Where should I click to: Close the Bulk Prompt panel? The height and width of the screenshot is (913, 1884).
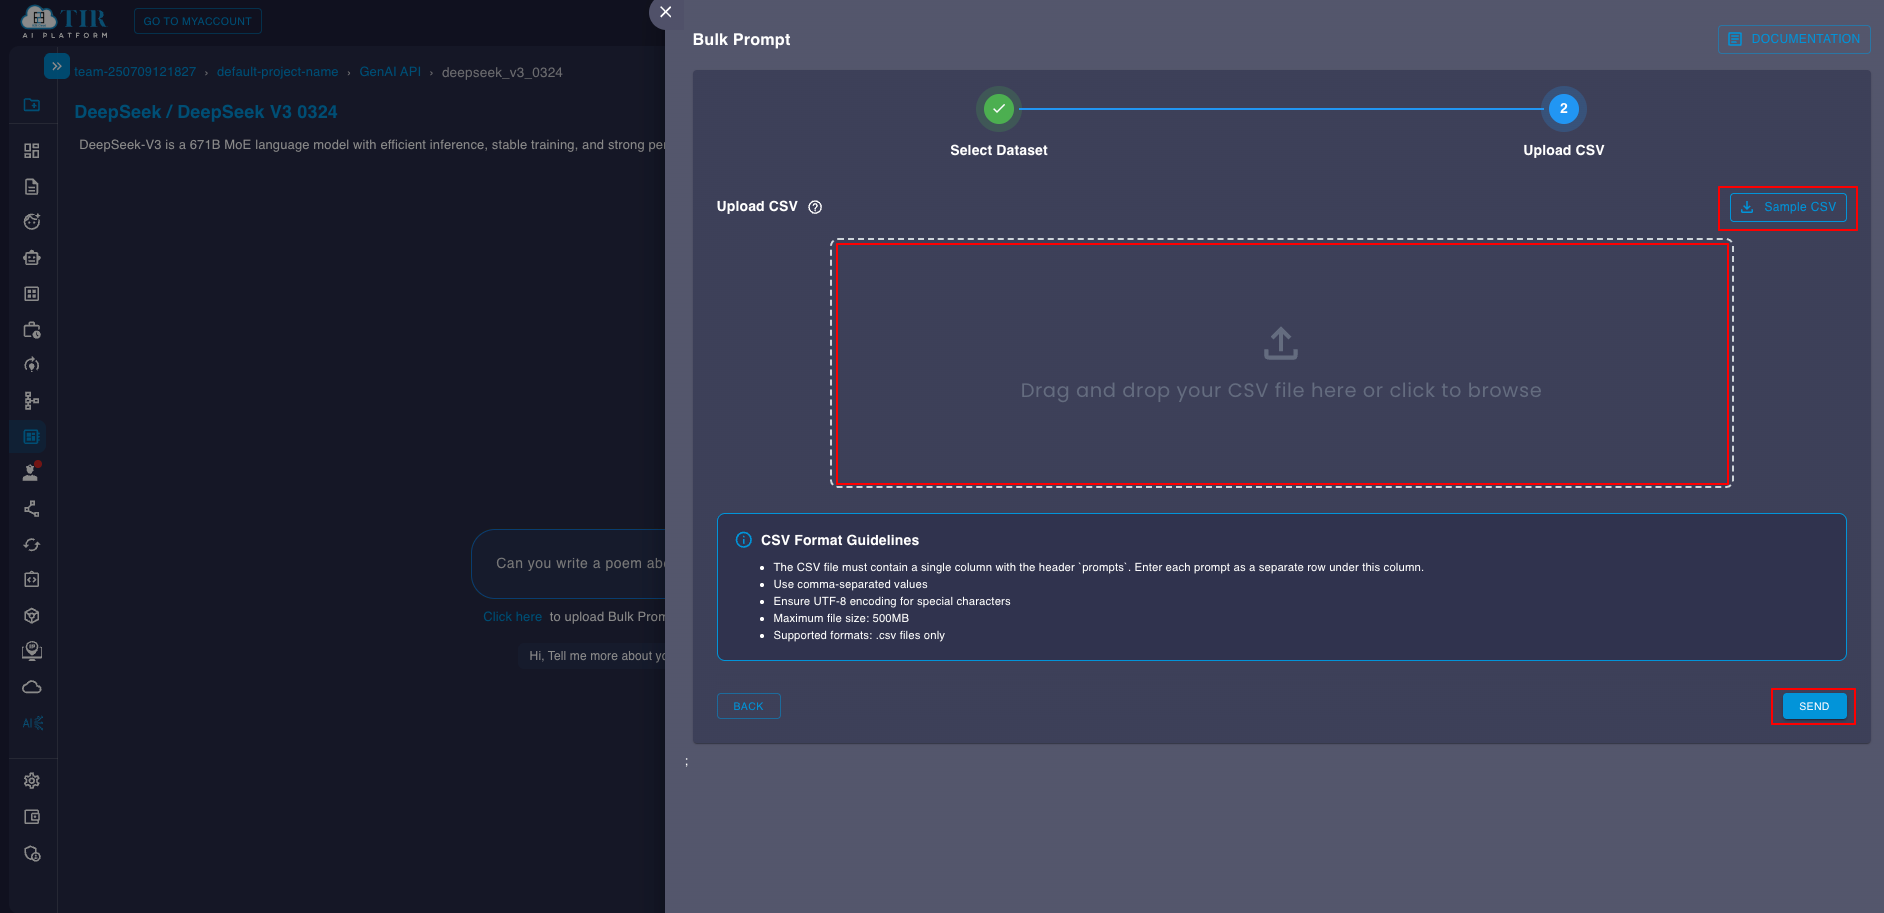tap(666, 13)
